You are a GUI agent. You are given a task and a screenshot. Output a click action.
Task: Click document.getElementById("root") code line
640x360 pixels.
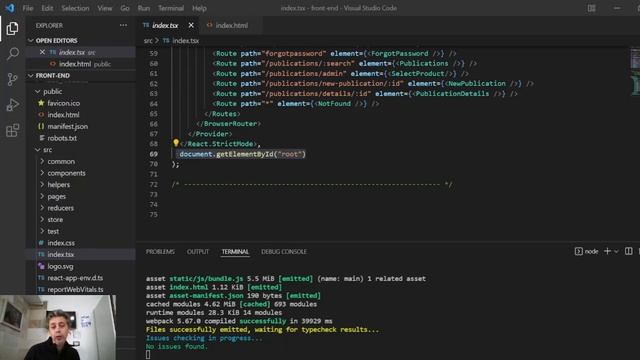pyautogui.click(x=242, y=154)
